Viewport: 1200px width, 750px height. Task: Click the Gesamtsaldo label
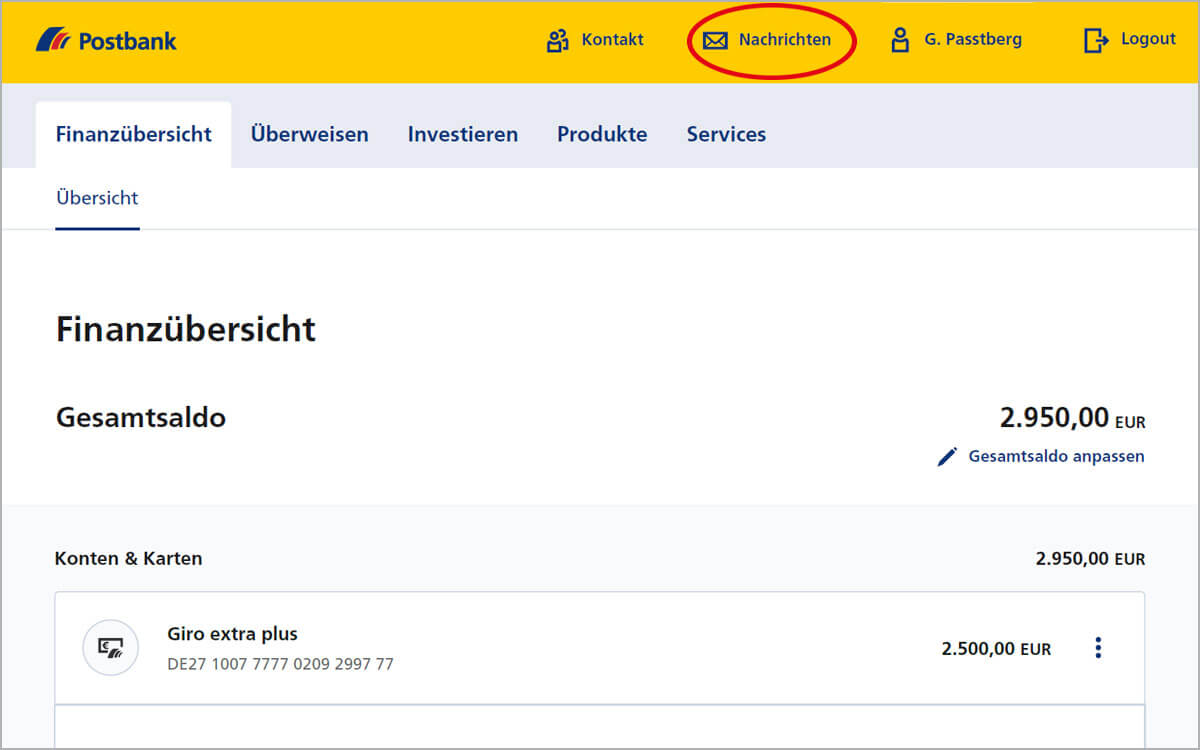pos(141,417)
